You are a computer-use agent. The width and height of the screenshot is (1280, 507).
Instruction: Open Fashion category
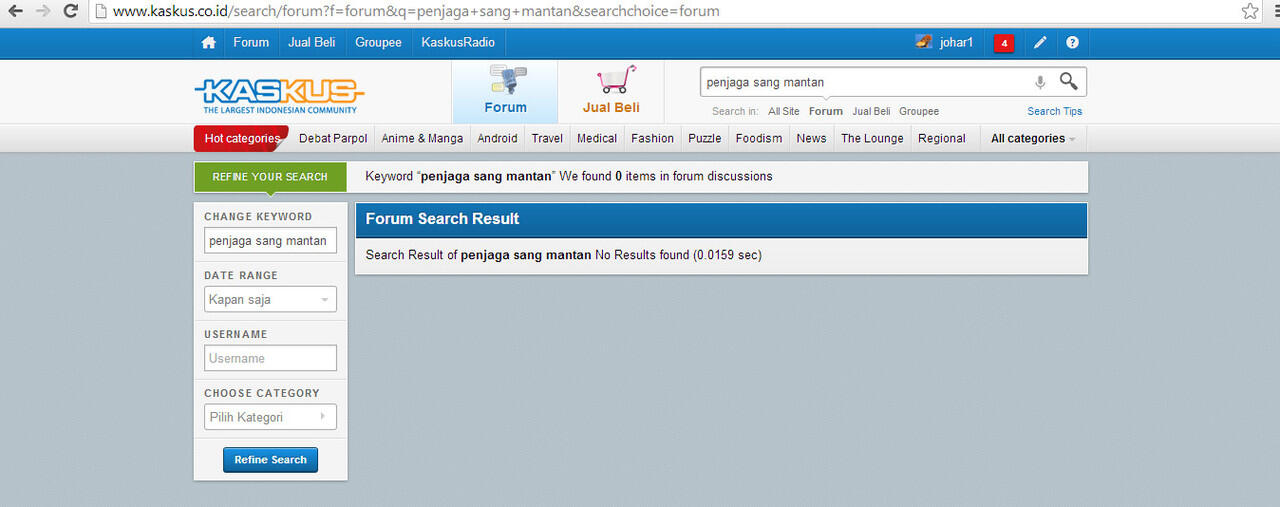tap(652, 138)
